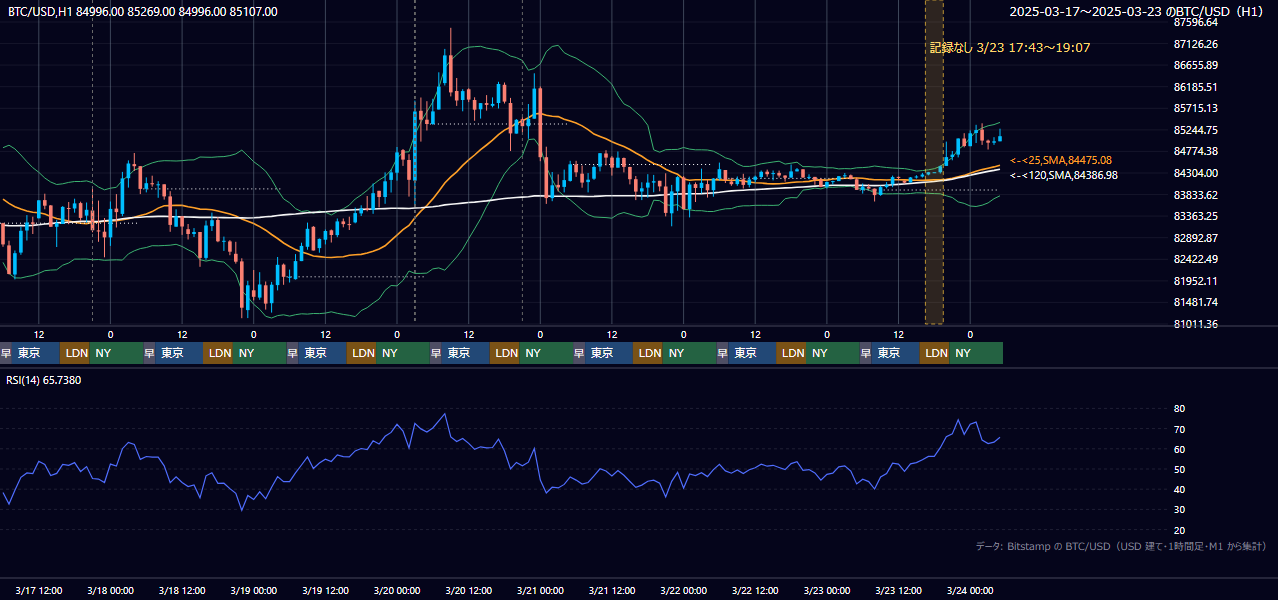Viewport: 1278px width, 600px height.
Task: Click the 25,SMA,84475.08 label
Action: click(x=1061, y=160)
